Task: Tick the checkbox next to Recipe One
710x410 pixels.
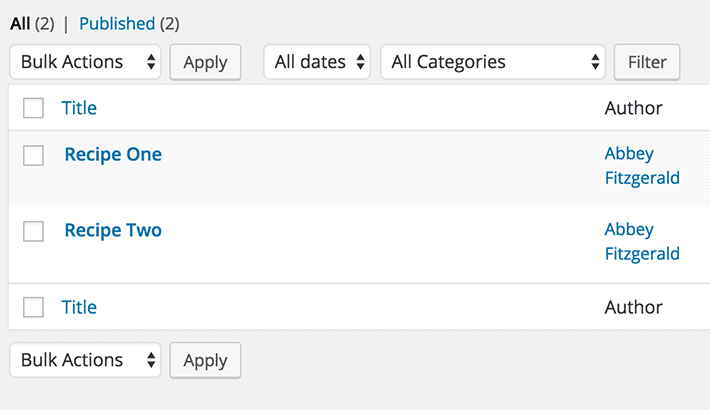Action: click(33, 155)
